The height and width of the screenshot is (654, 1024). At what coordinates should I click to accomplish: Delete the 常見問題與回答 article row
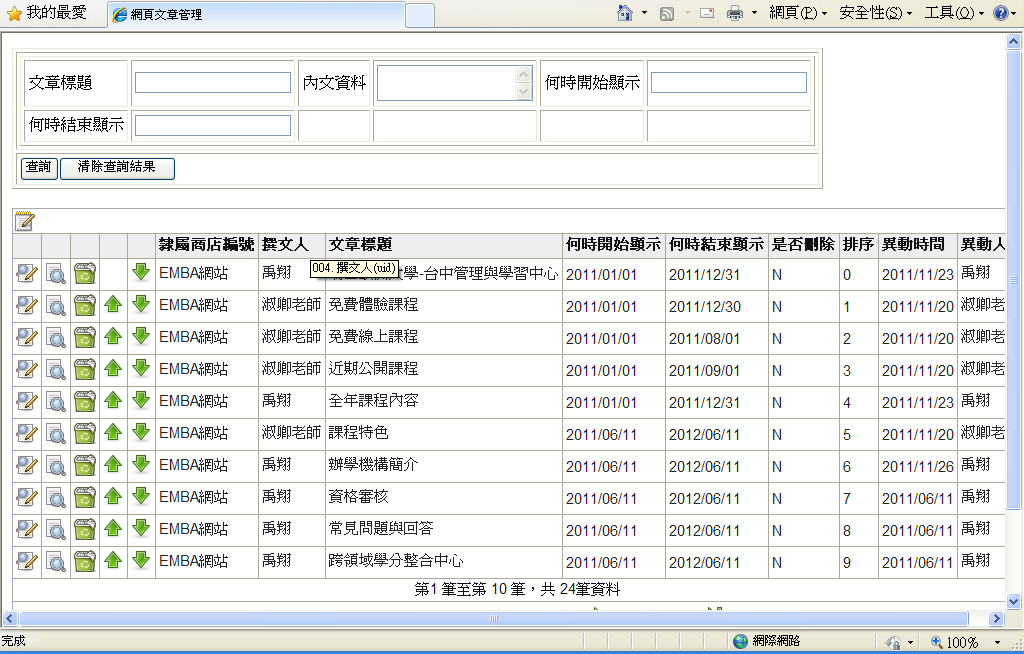click(85, 530)
